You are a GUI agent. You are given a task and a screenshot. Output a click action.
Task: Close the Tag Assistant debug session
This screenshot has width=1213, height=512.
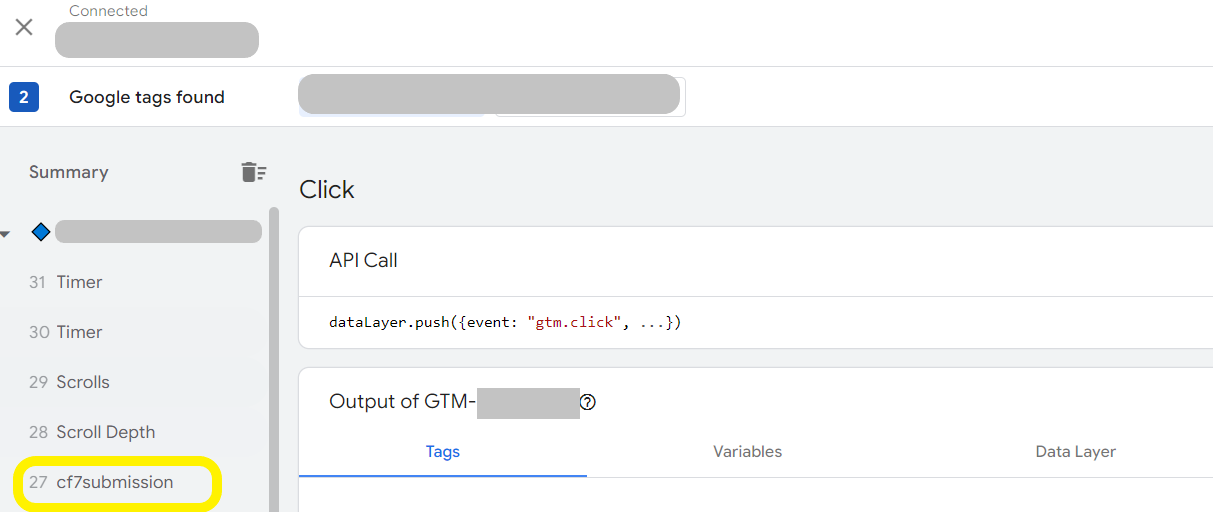24,27
